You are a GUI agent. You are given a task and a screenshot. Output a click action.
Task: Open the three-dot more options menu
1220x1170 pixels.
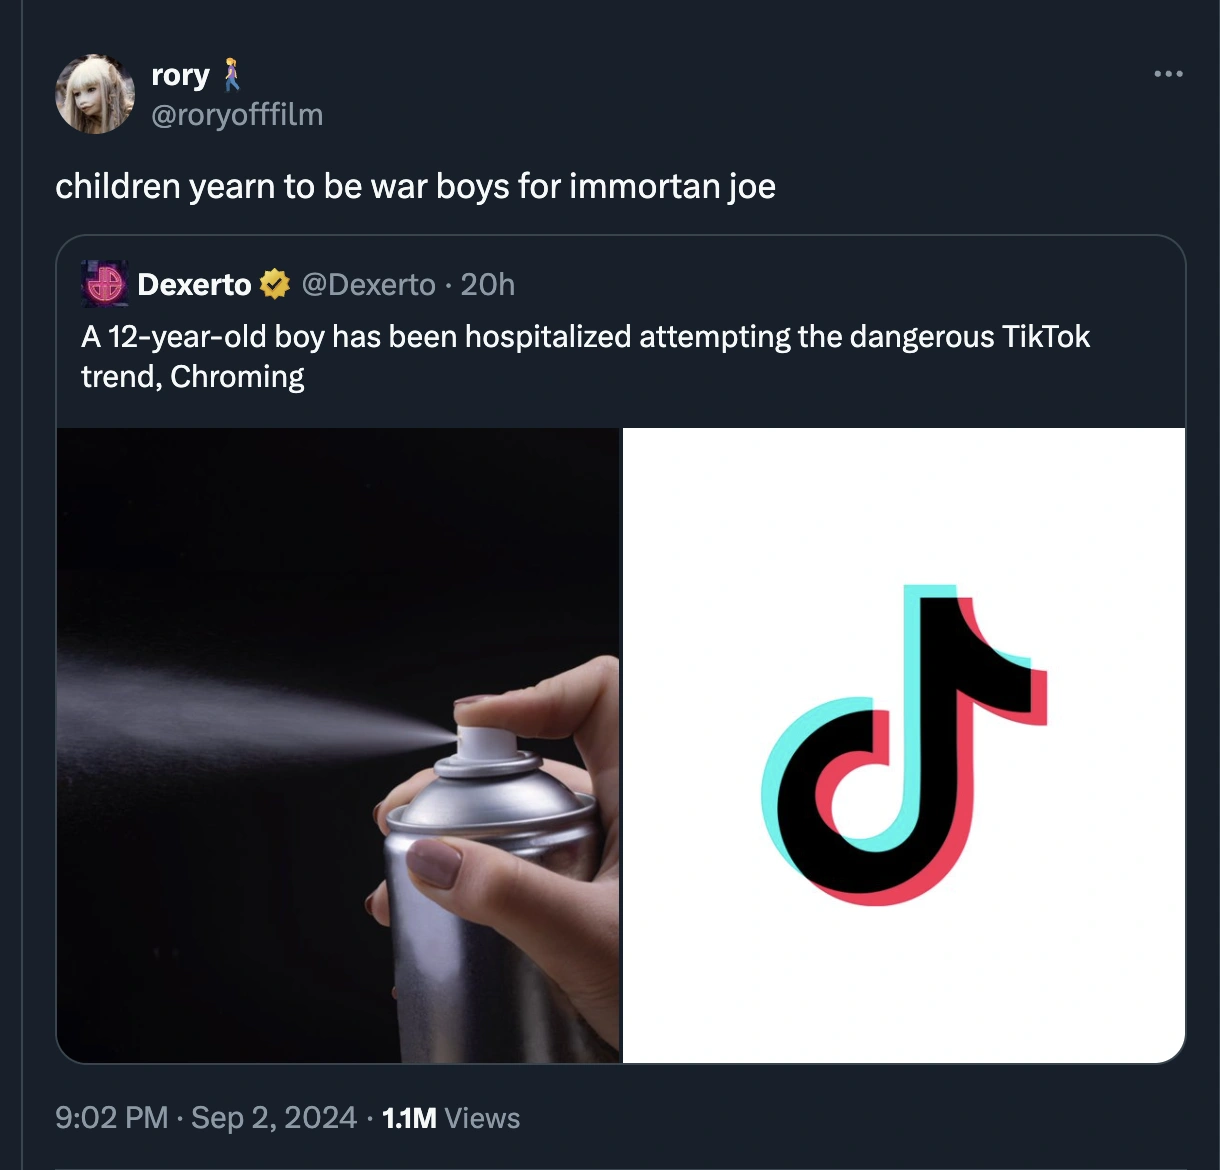point(1167,74)
